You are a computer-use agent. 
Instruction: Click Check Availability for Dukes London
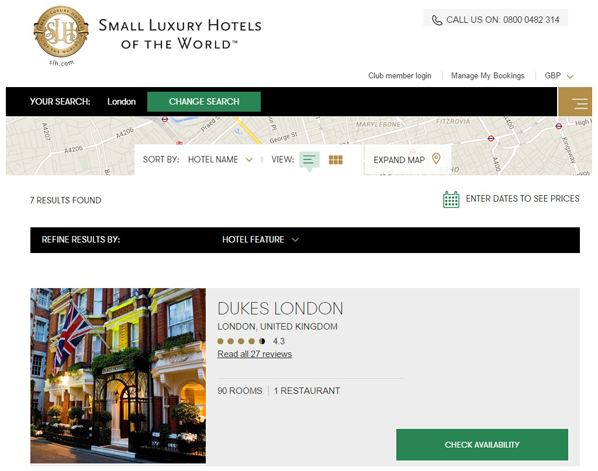point(482,445)
